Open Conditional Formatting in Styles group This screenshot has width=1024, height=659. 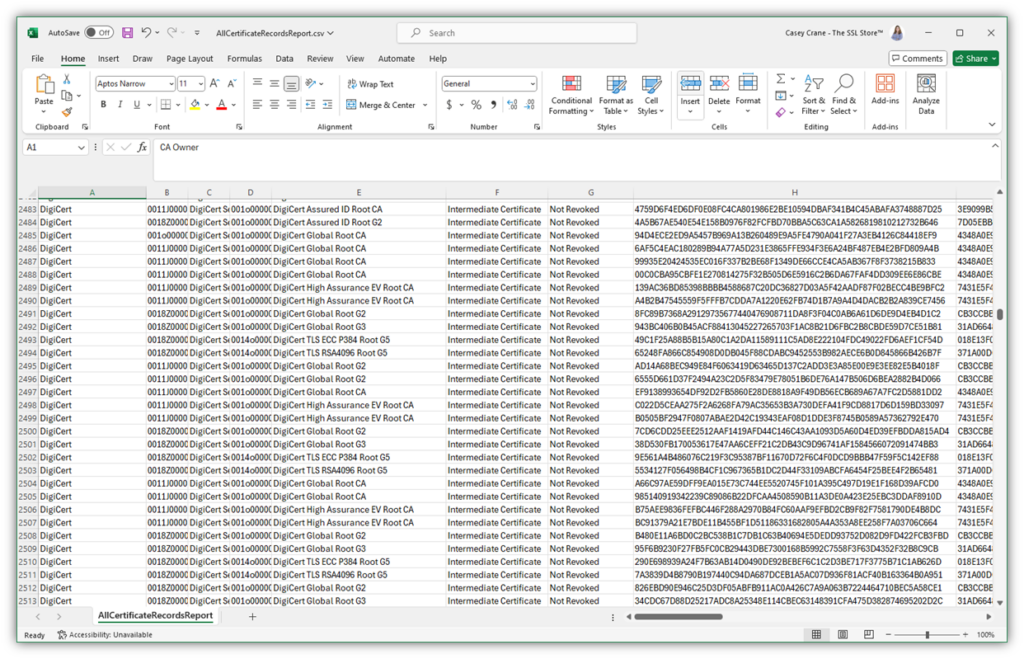click(571, 93)
